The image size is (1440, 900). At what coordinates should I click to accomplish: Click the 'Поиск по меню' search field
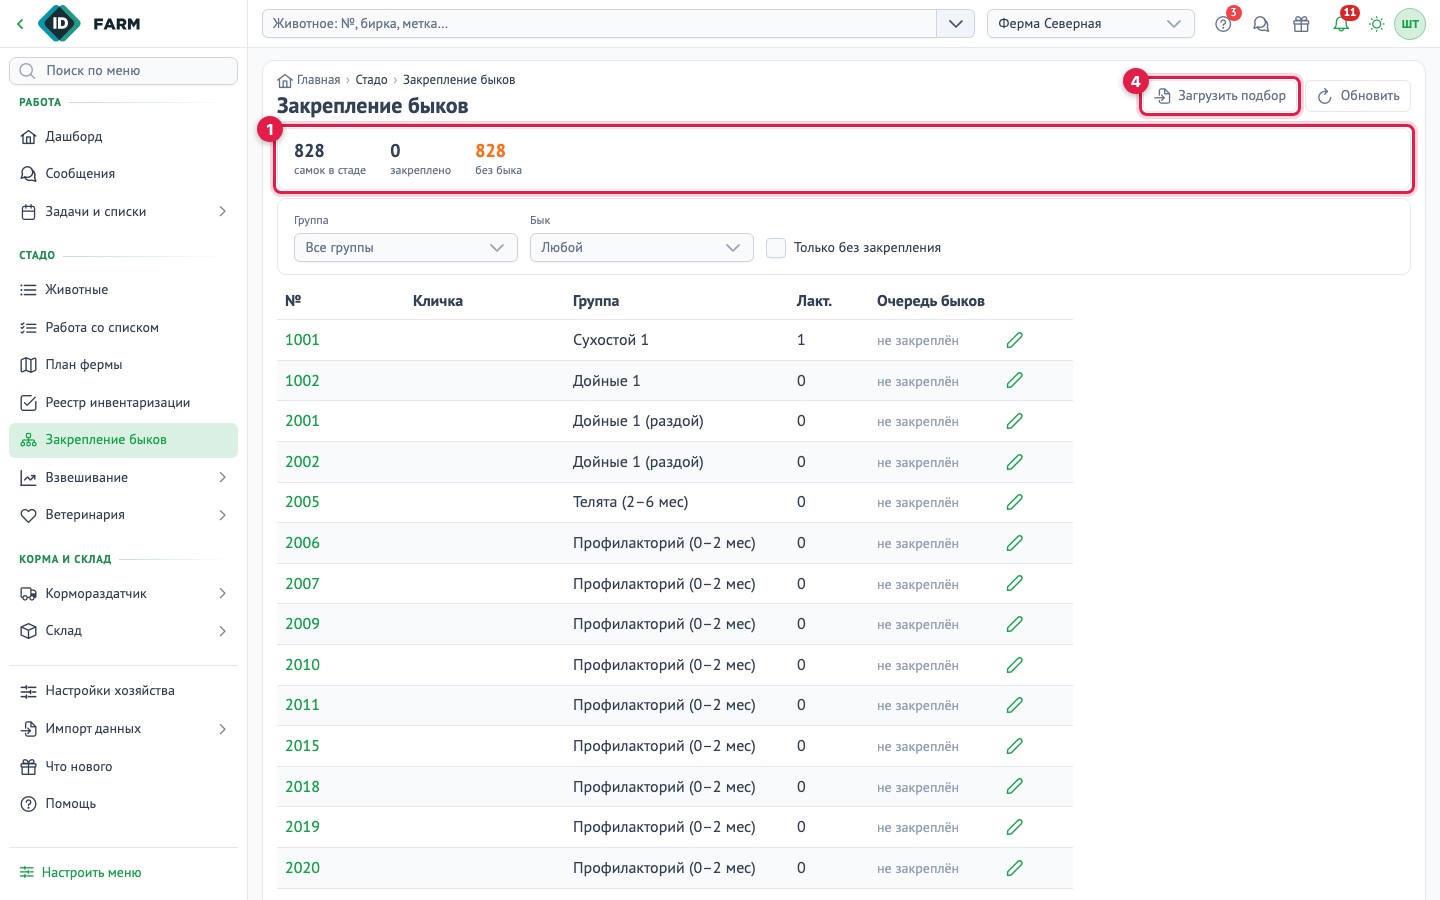tap(123, 71)
